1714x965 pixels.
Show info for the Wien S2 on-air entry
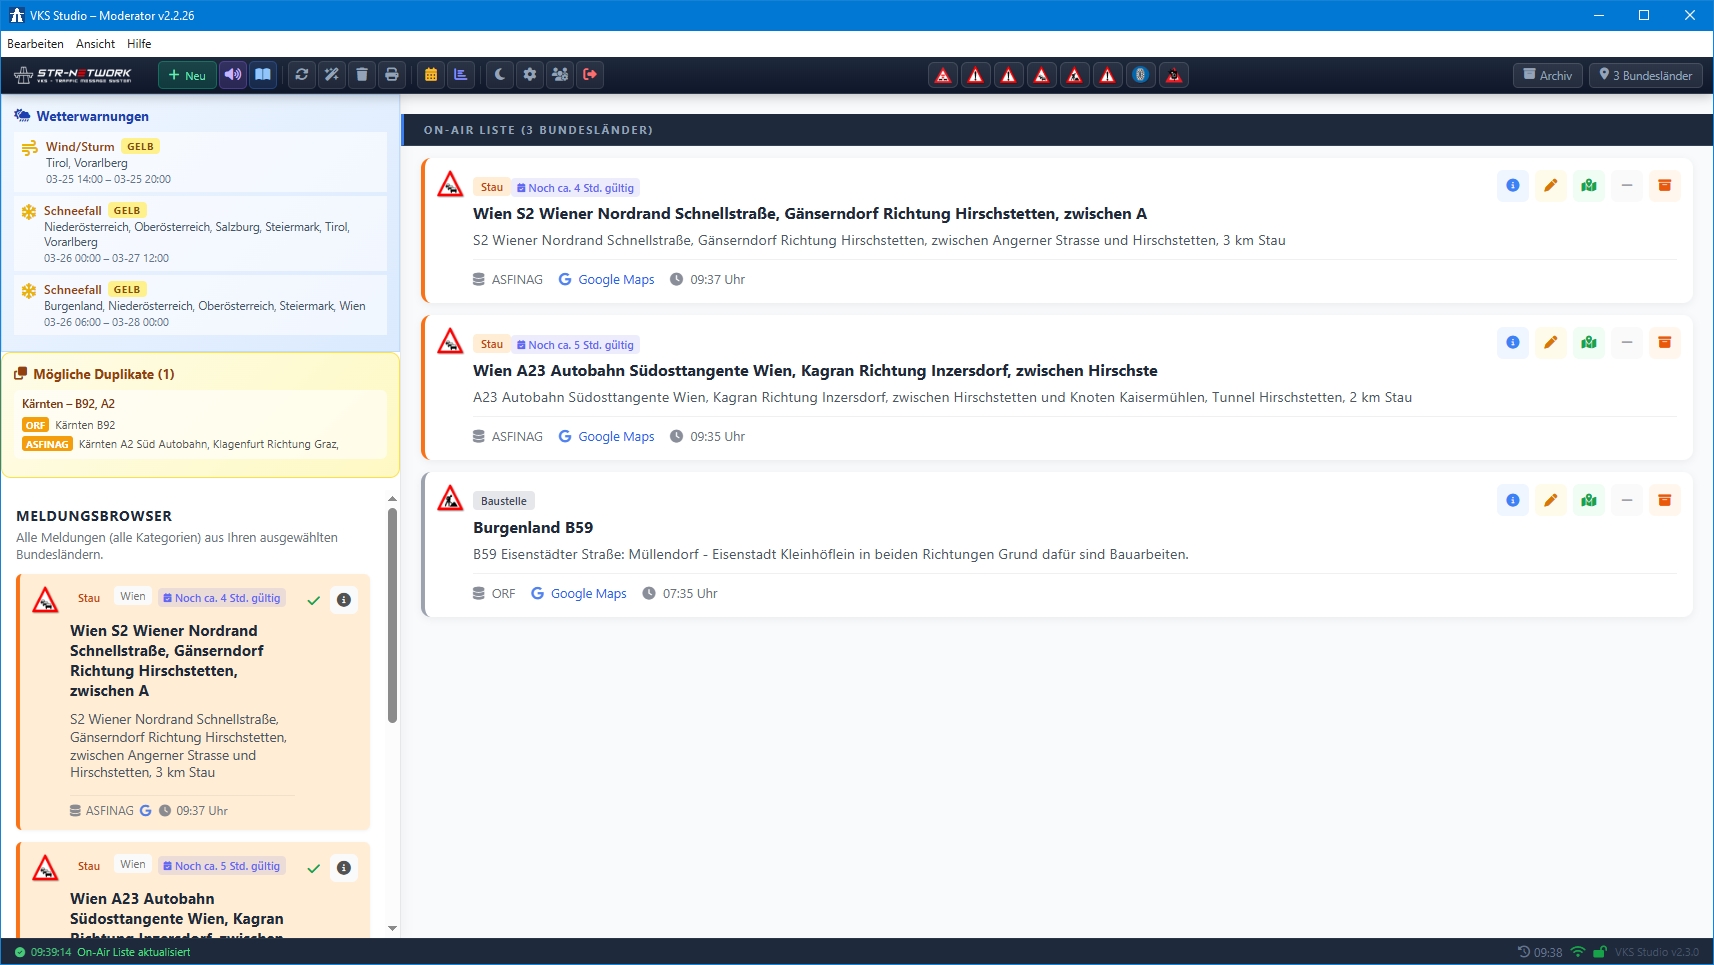1512,186
